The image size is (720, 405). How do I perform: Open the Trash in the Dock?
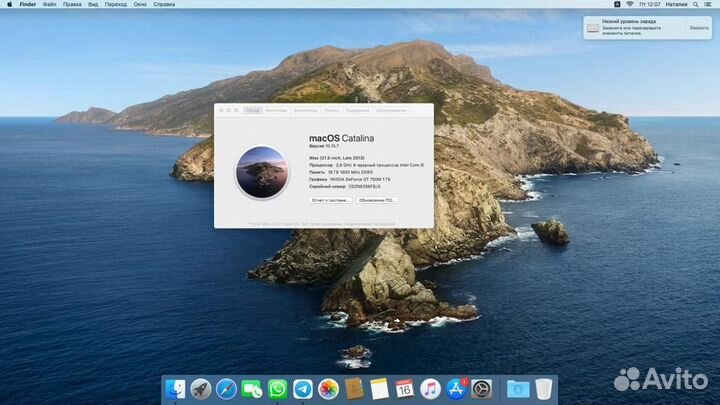tap(544, 389)
